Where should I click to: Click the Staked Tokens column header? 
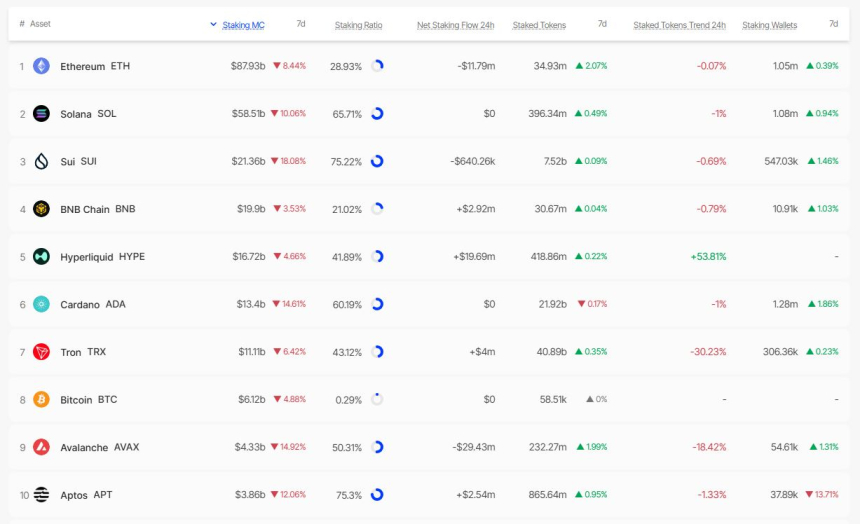(x=539, y=24)
